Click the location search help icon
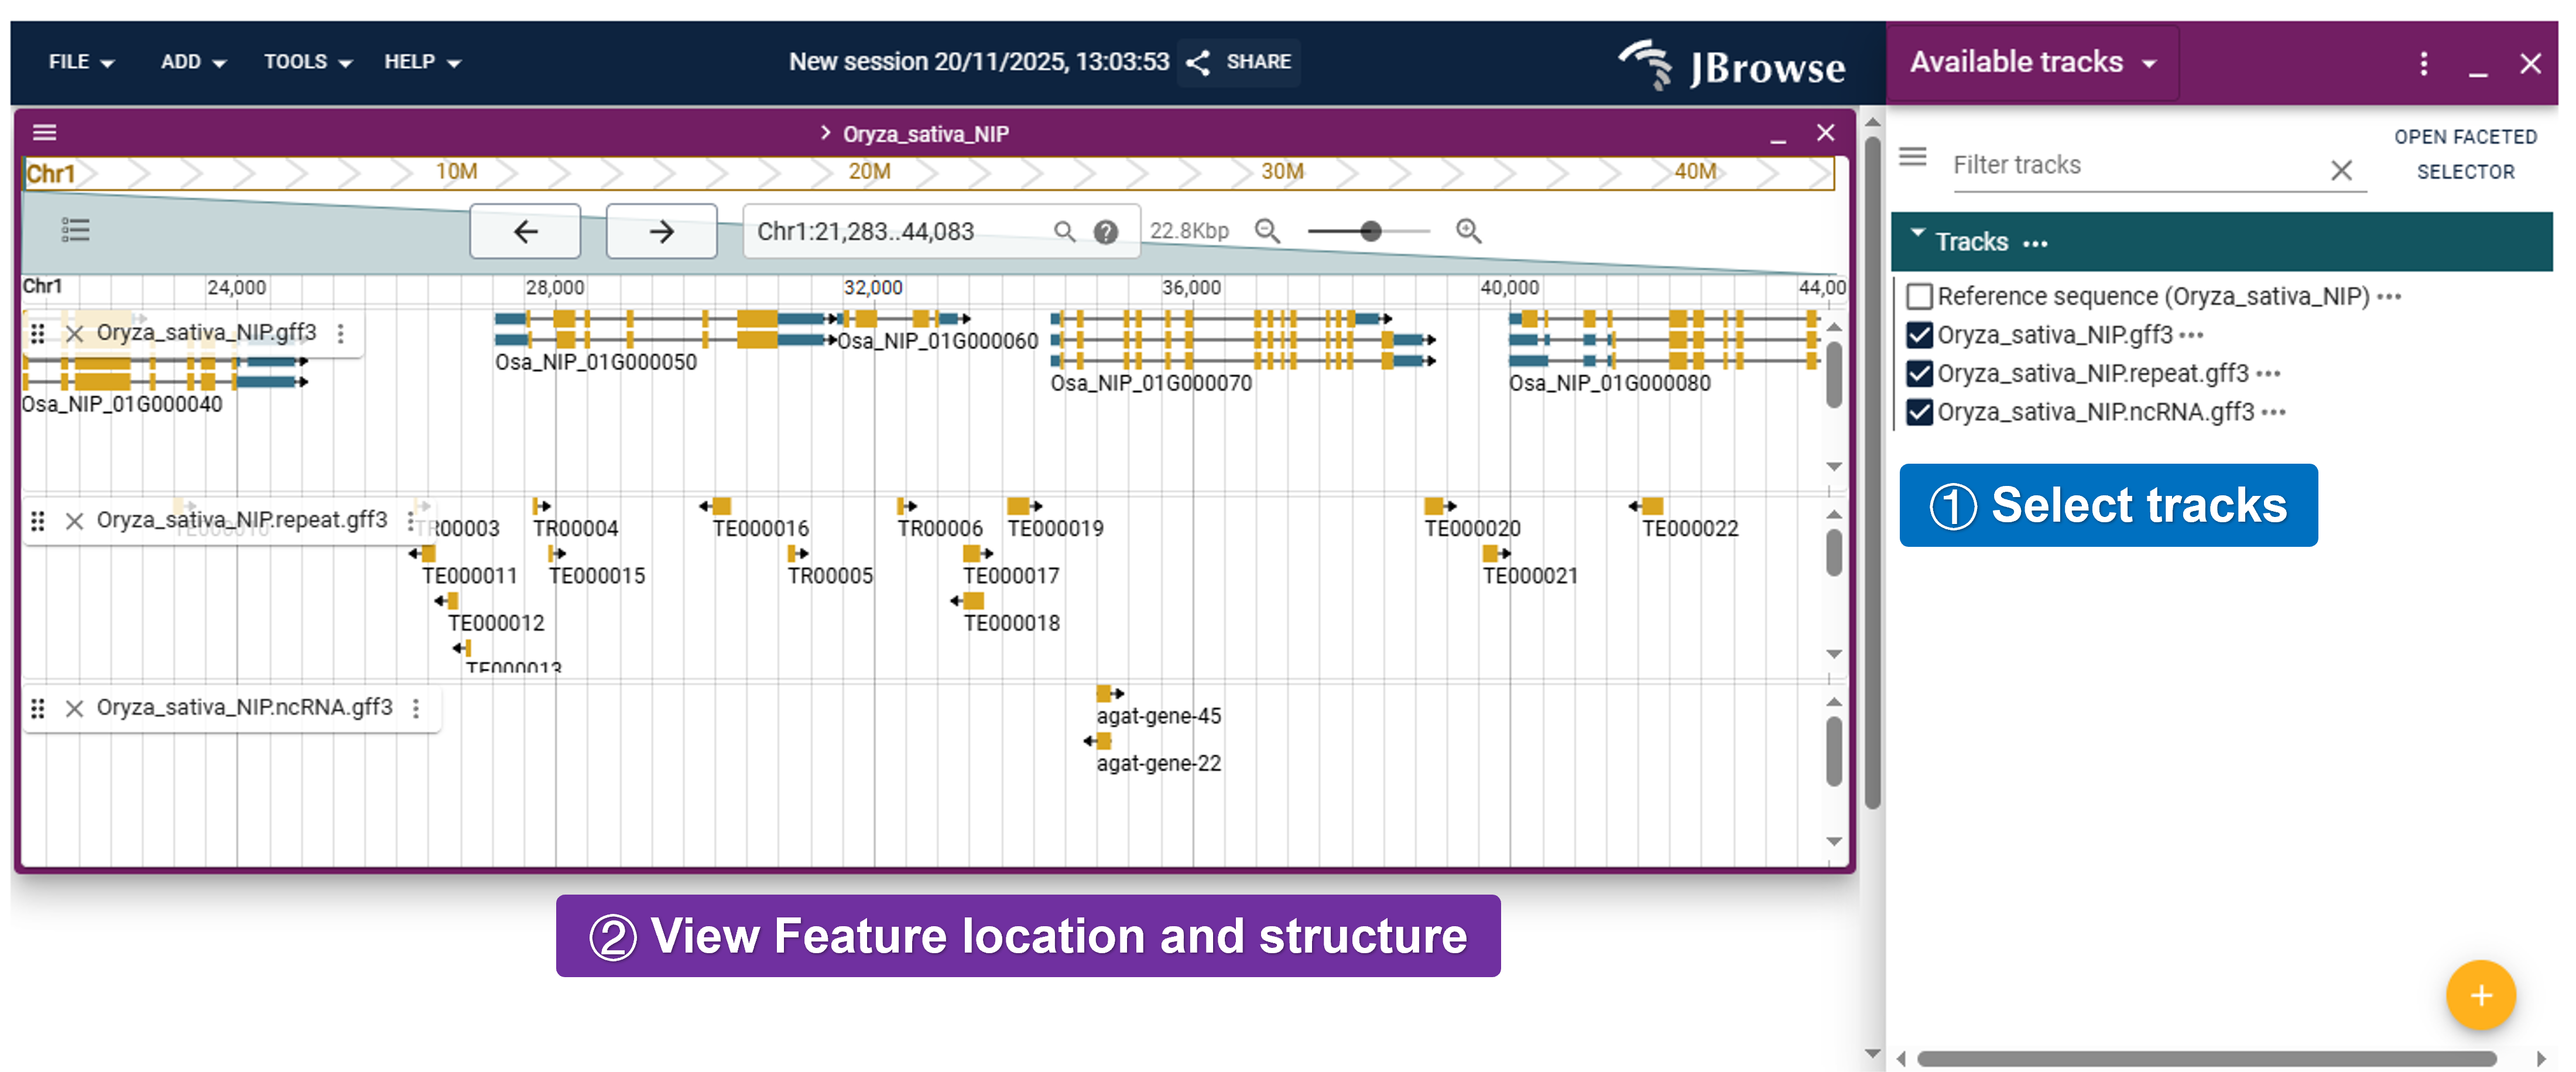Screen dimensions: 2576x1072 pyautogui.click(x=1105, y=232)
